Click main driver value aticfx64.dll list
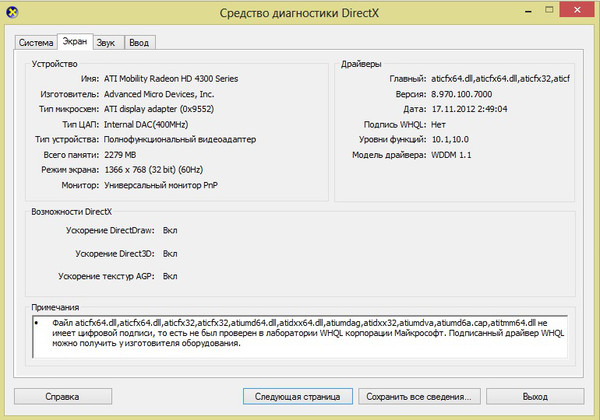The height and width of the screenshot is (420, 600). click(x=501, y=78)
